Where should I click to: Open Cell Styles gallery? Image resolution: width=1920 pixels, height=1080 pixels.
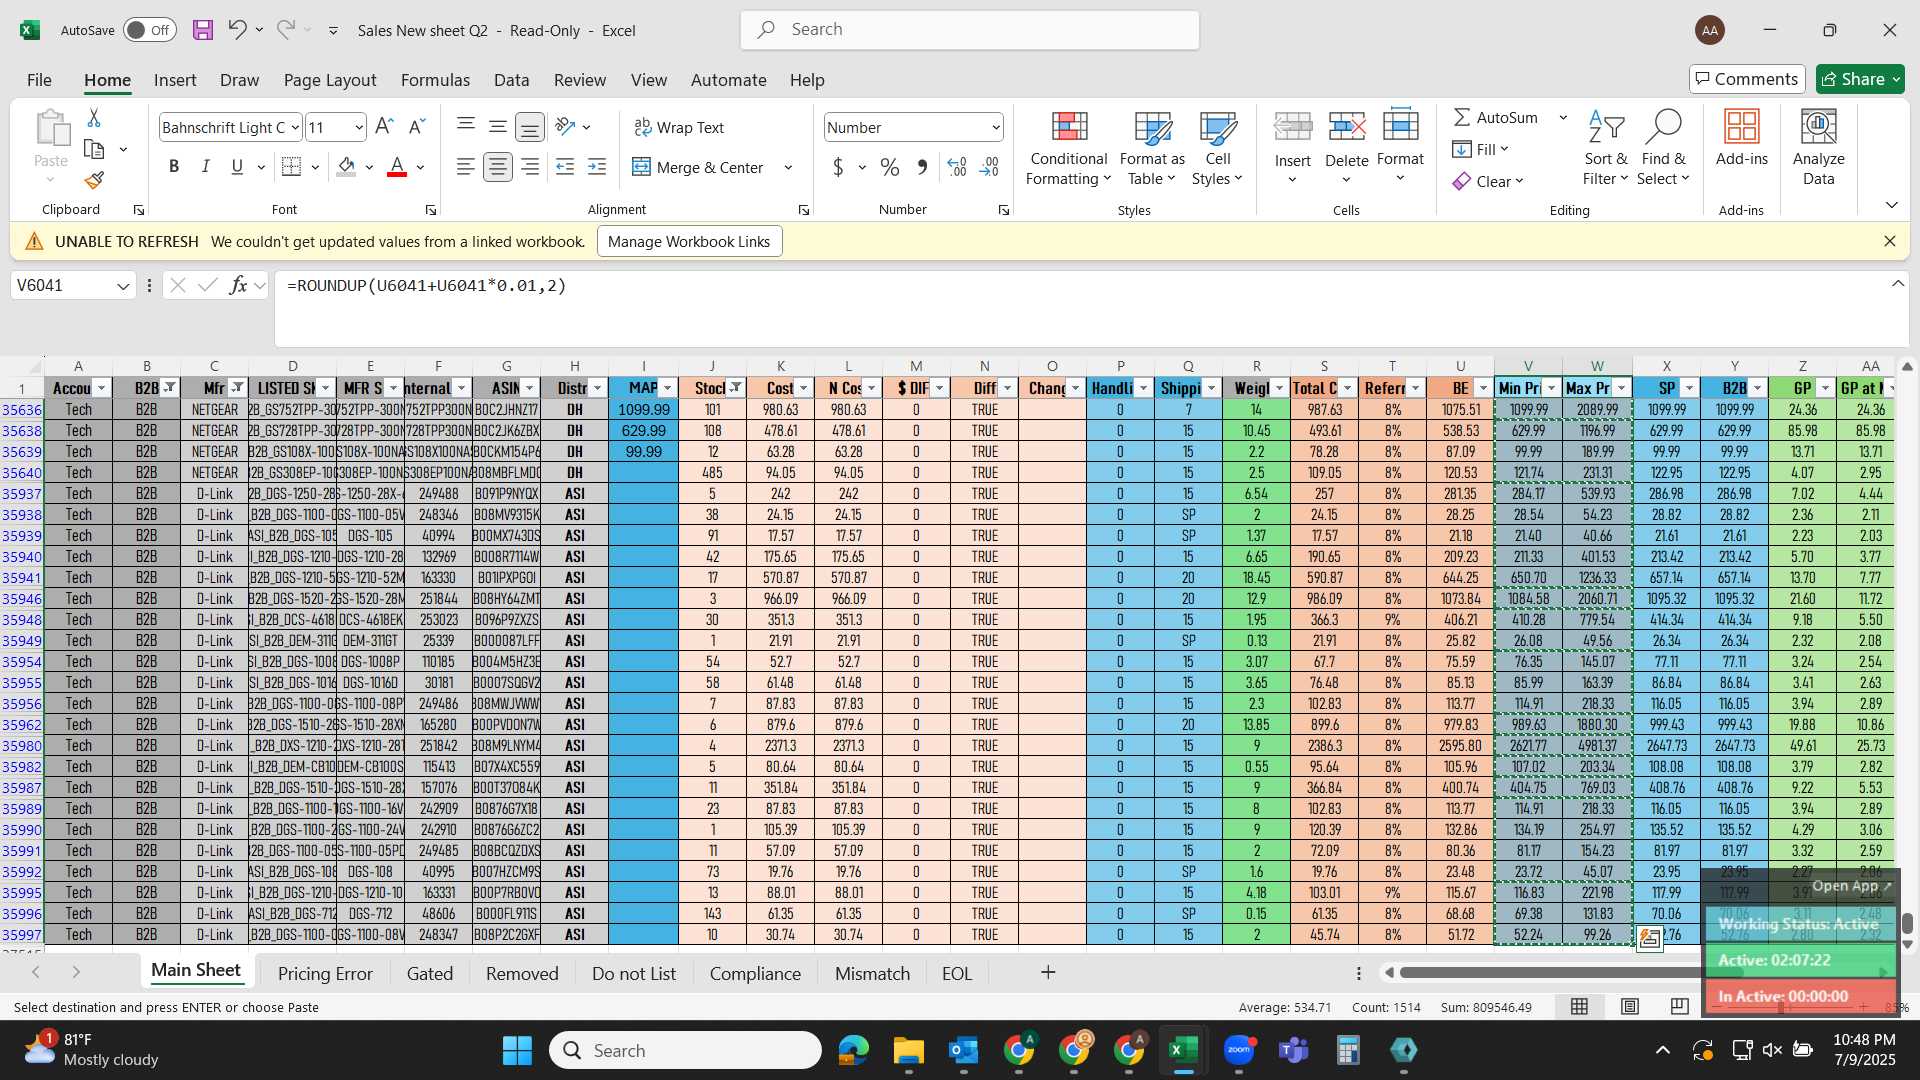pos(1217,149)
